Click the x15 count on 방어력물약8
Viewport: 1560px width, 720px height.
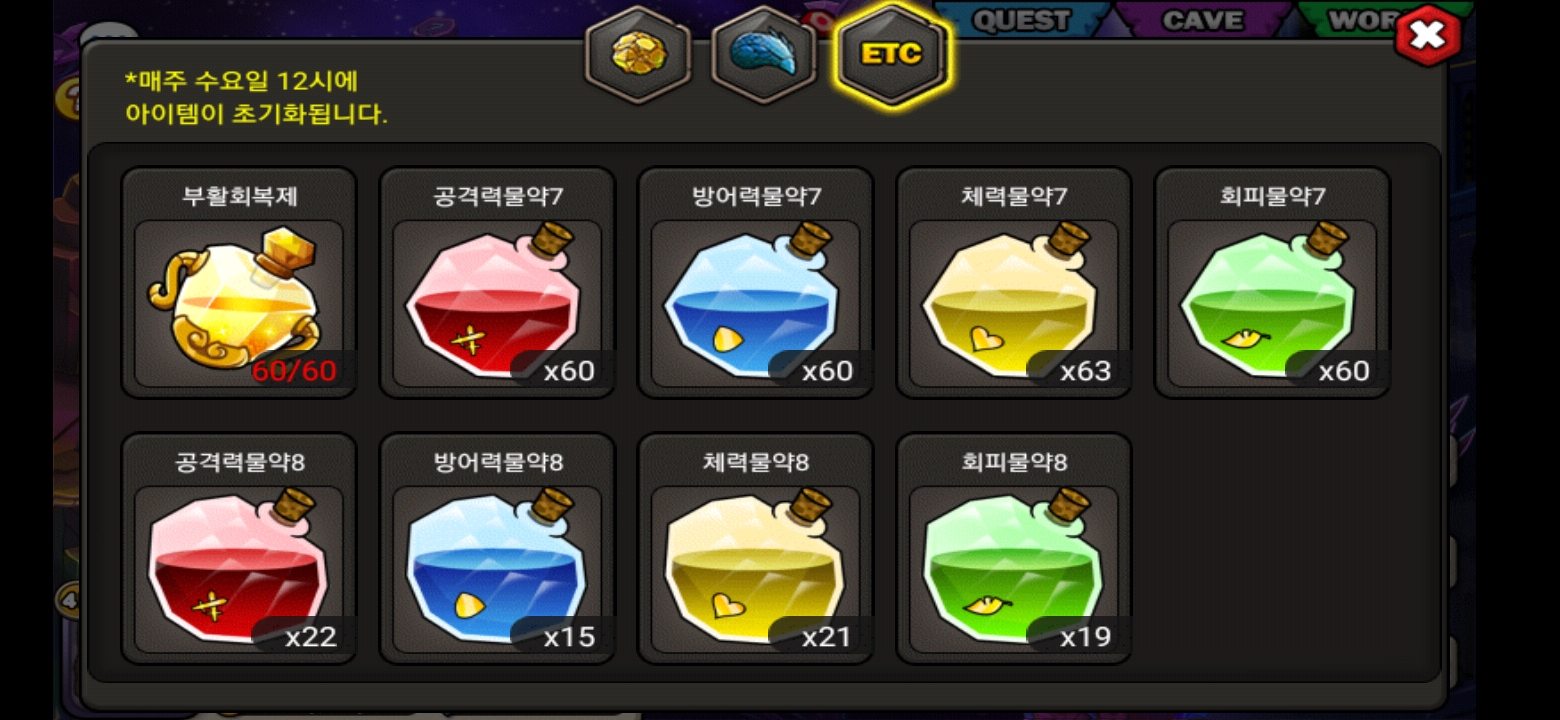pos(569,637)
